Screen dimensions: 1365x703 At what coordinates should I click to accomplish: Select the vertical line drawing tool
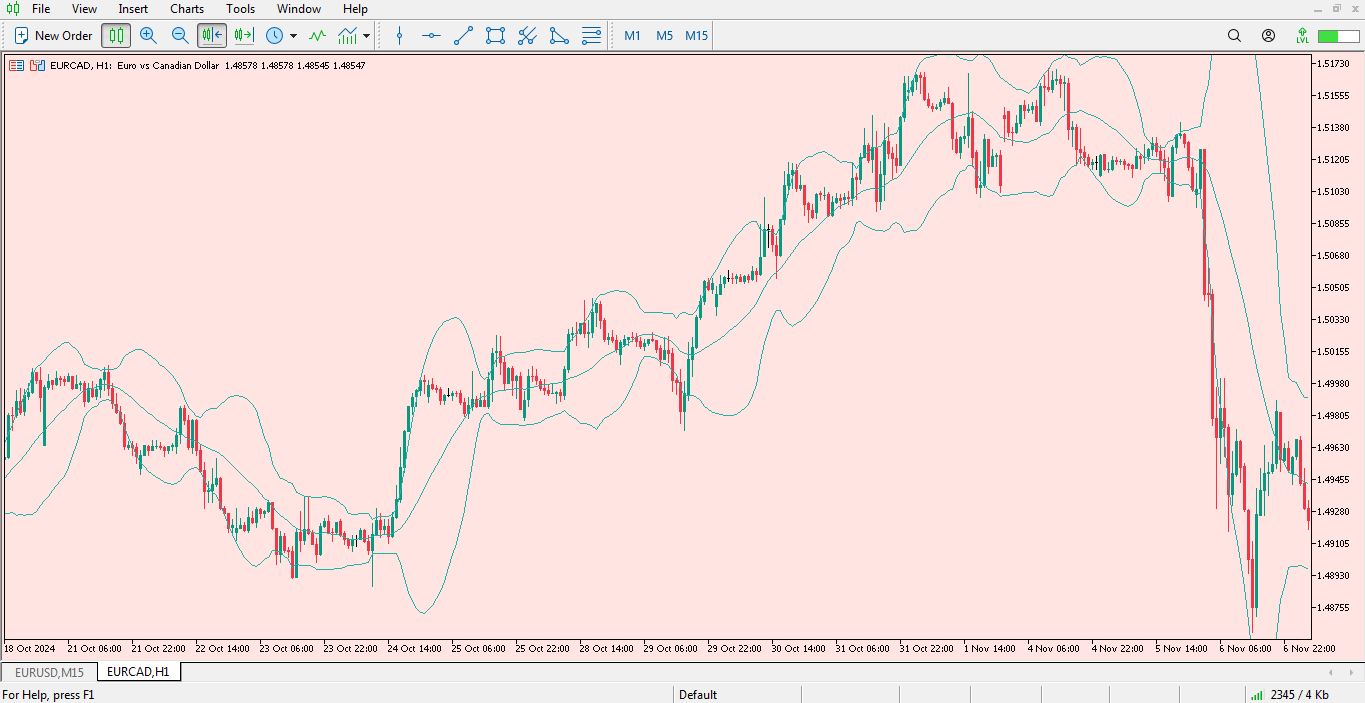pyautogui.click(x=400, y=36)
